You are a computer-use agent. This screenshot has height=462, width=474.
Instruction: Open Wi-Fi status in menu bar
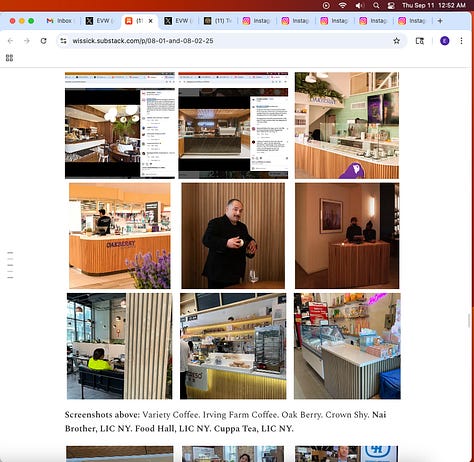(342, 5)
